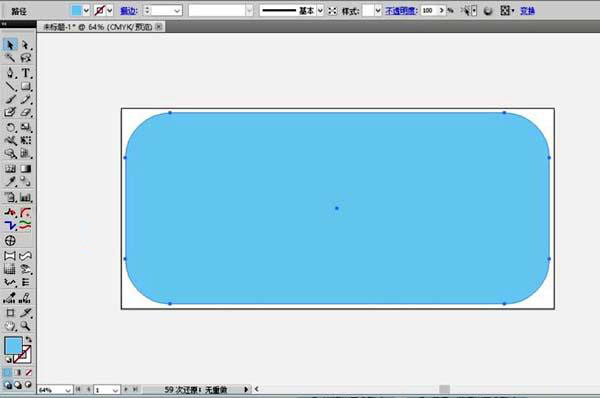
Task: Collapse the toolbox double-arrow header
Action: click(x=4, y=24)
